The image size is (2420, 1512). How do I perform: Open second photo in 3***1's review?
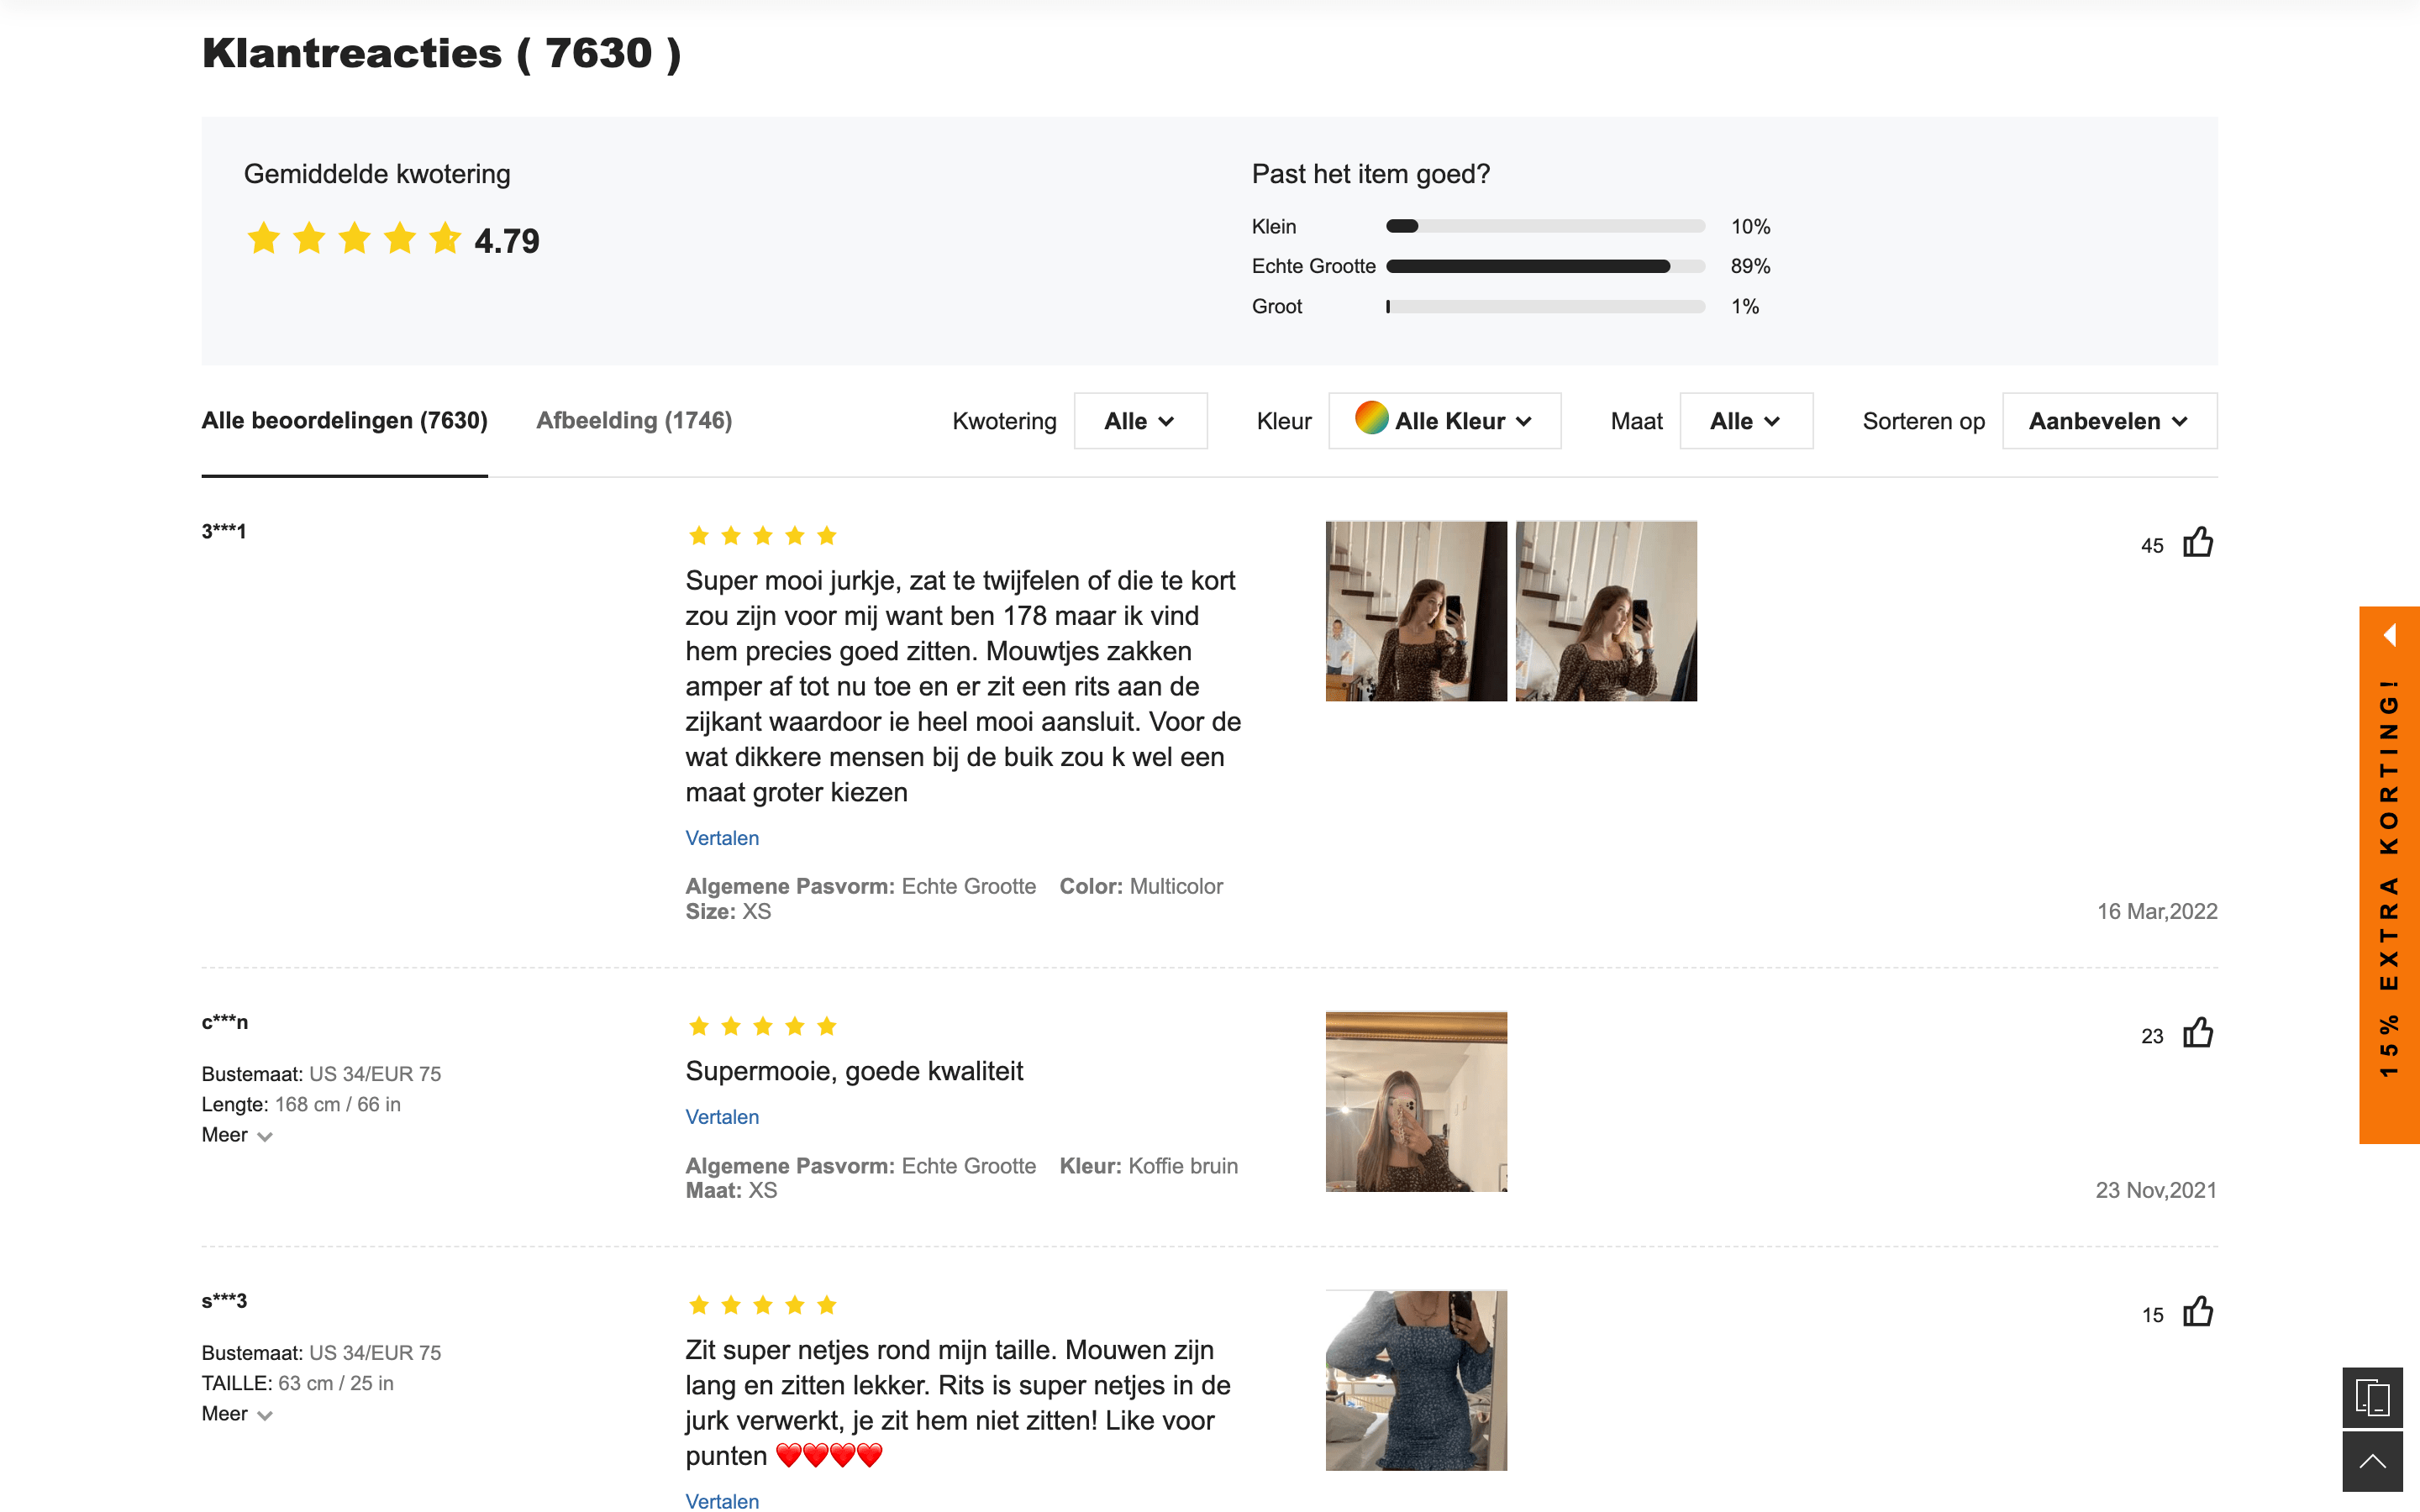tap(1605, 611)
